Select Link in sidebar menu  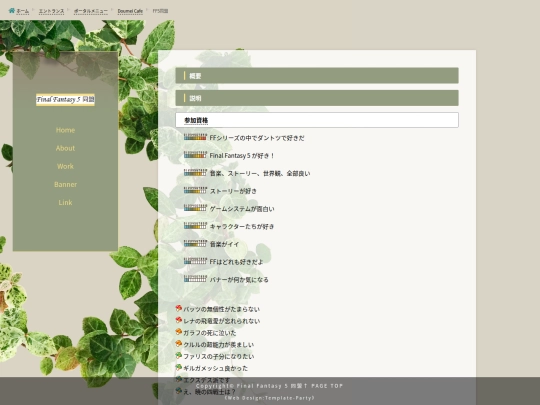click(x=65, y=202)
